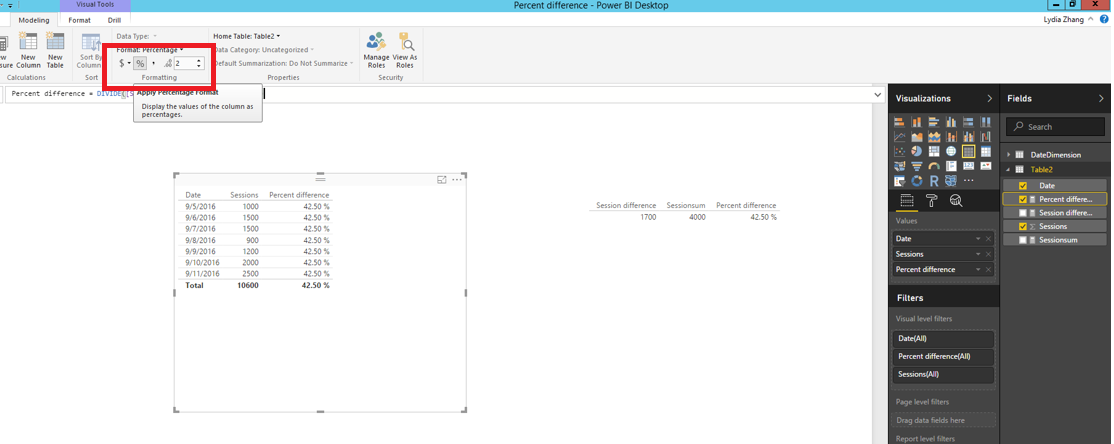This screenshot has height=444, width=1114.
Task: Click the decimal places stepper
Action: [x=199, y=63]
